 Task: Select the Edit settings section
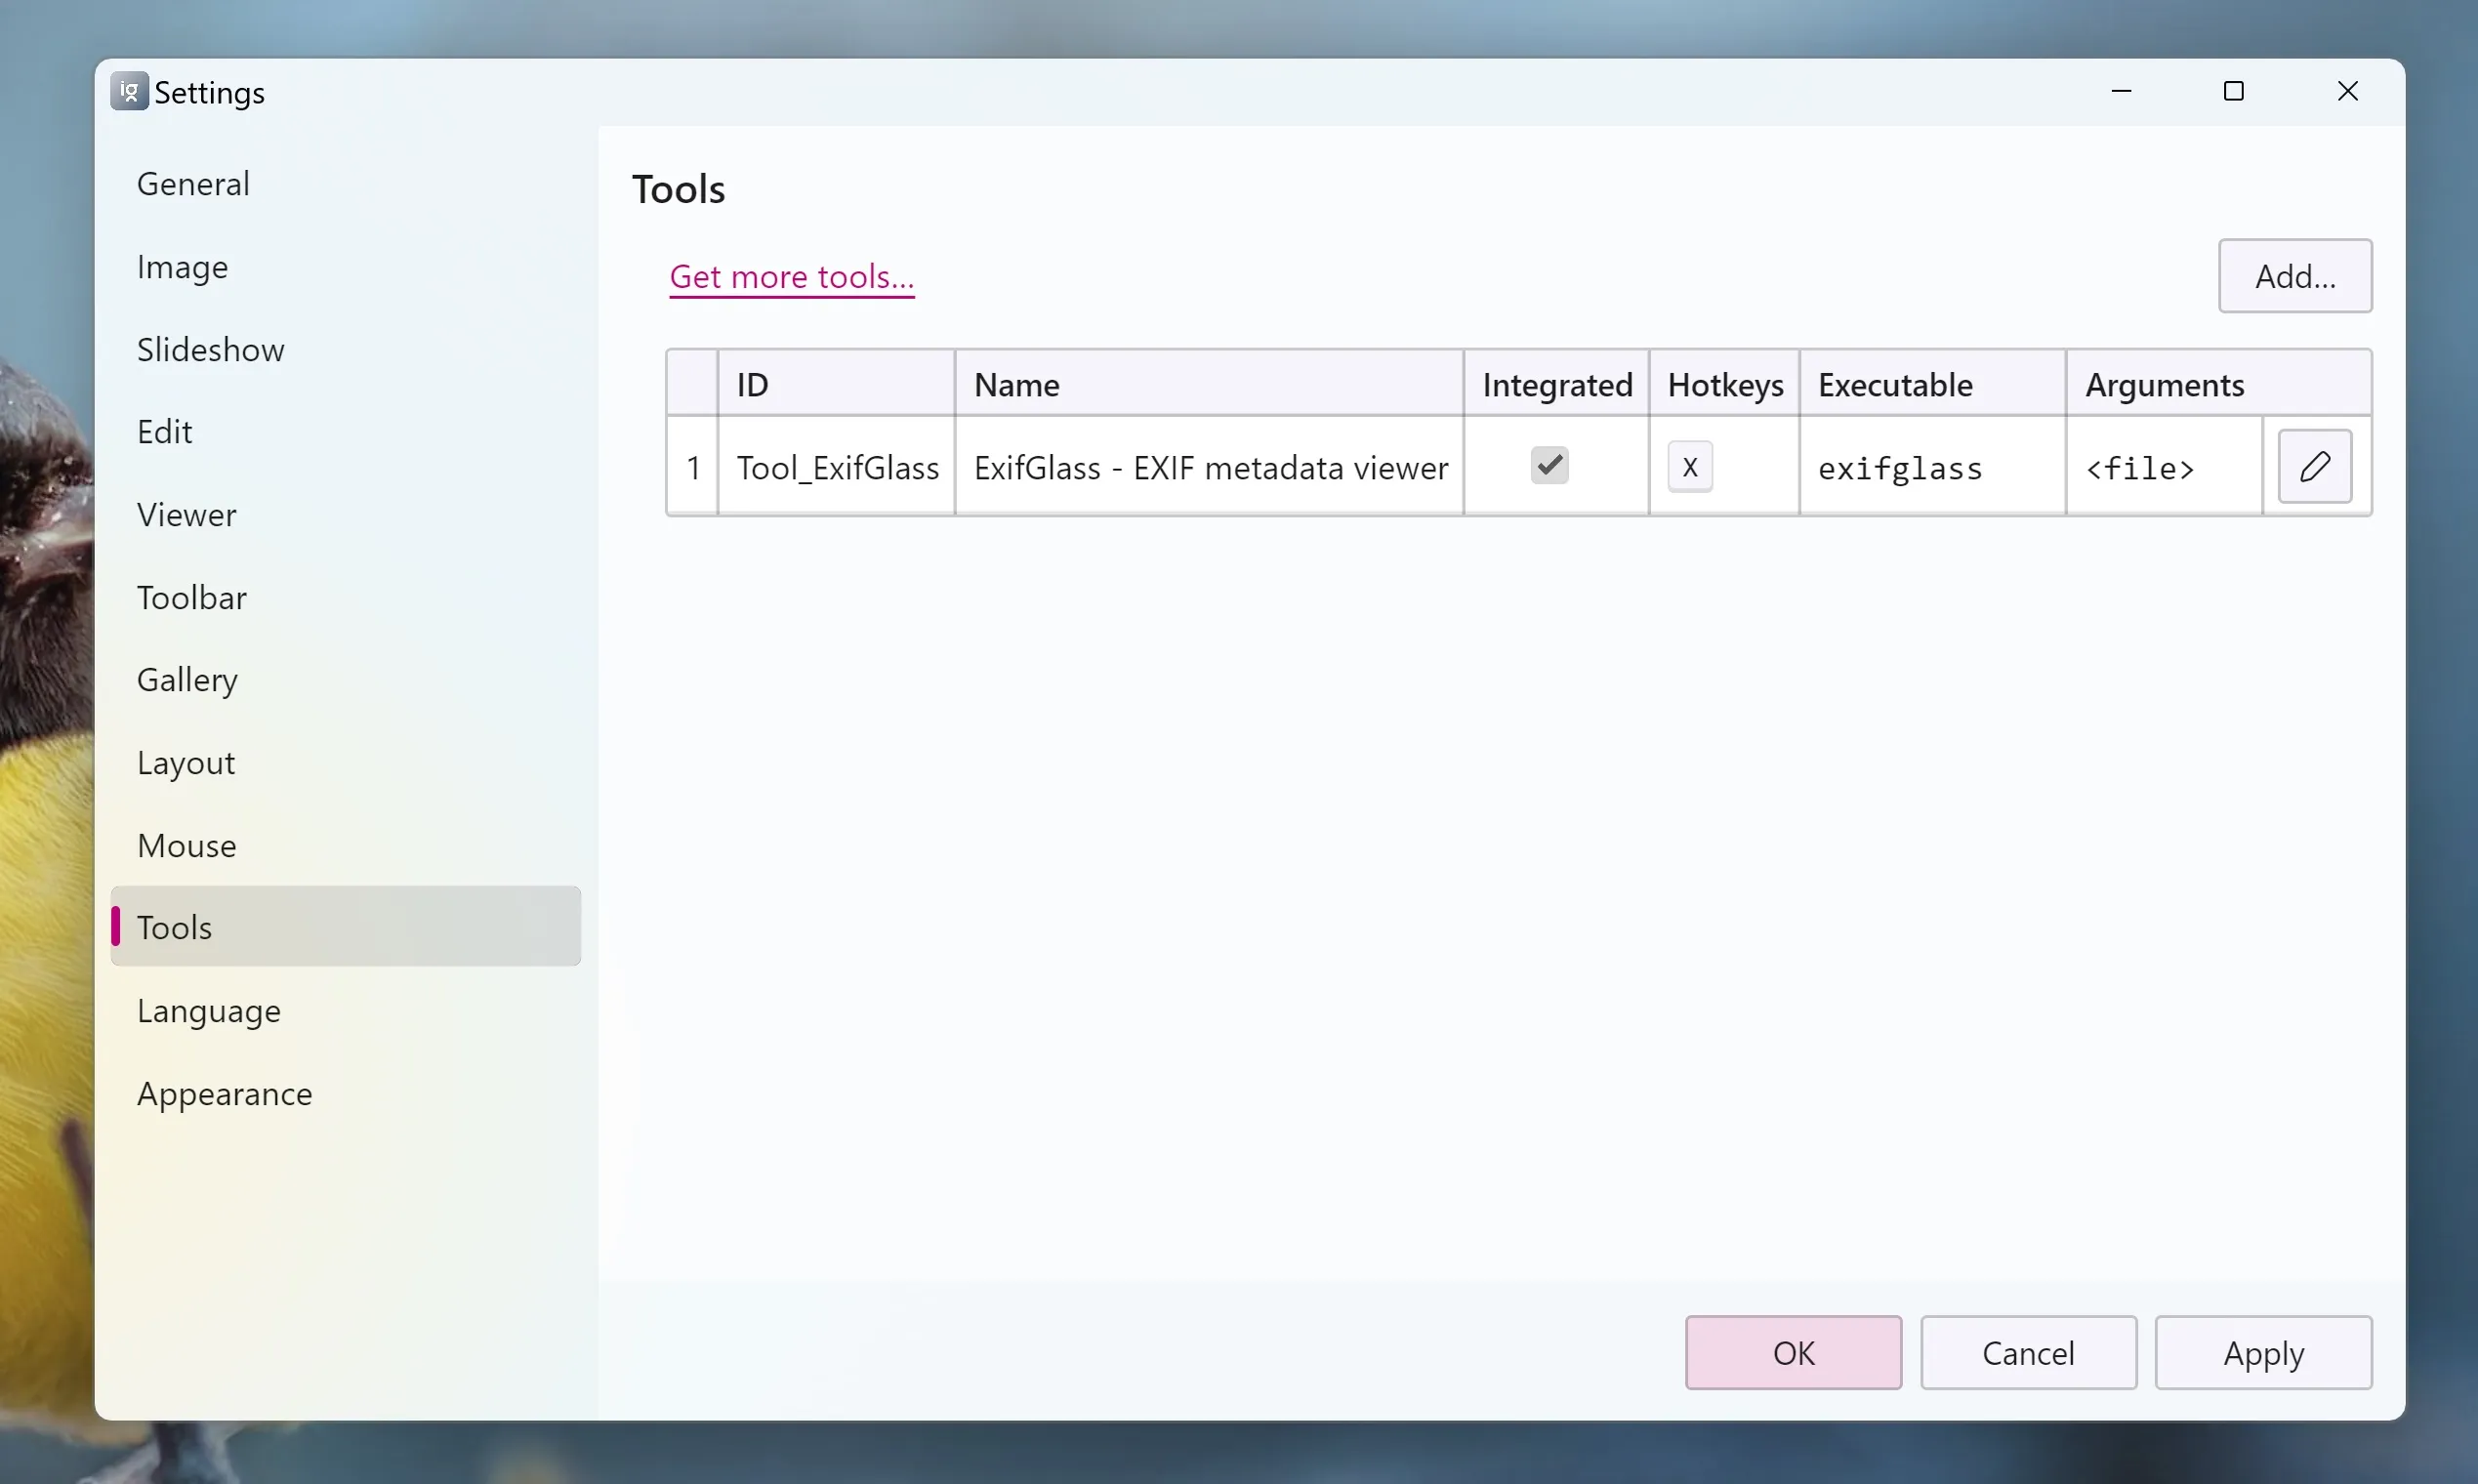[164, 432]
